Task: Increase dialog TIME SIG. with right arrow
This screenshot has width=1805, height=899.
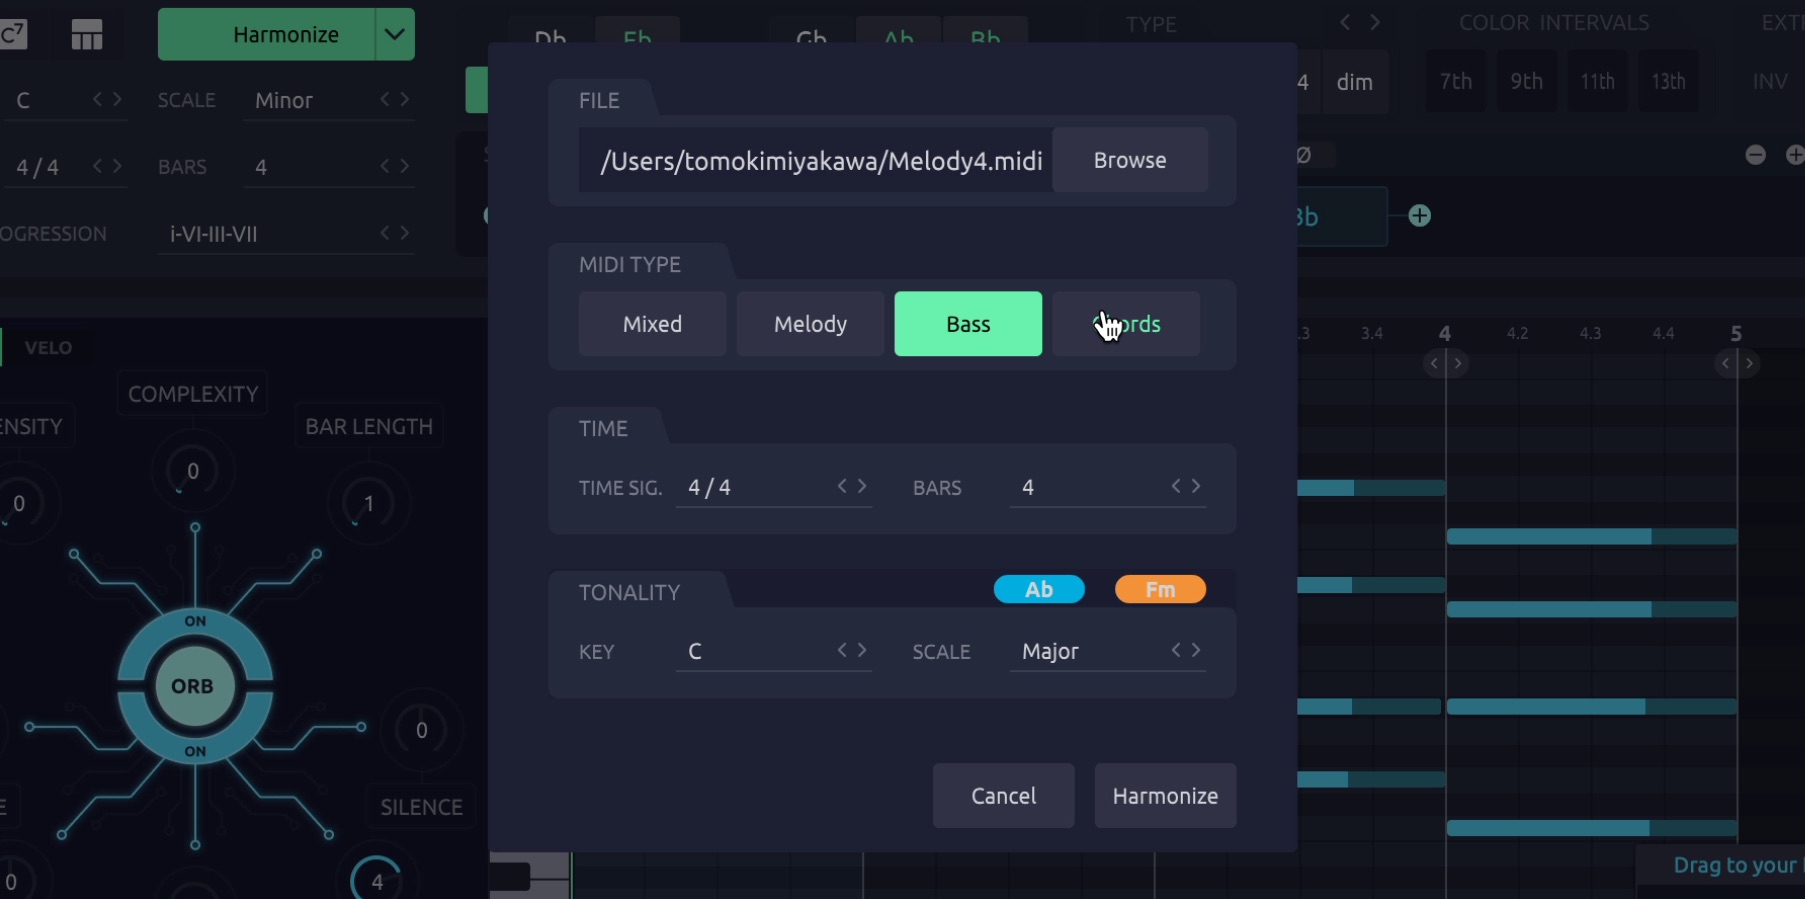Action: pyautogui.click(x=862, y=486)
